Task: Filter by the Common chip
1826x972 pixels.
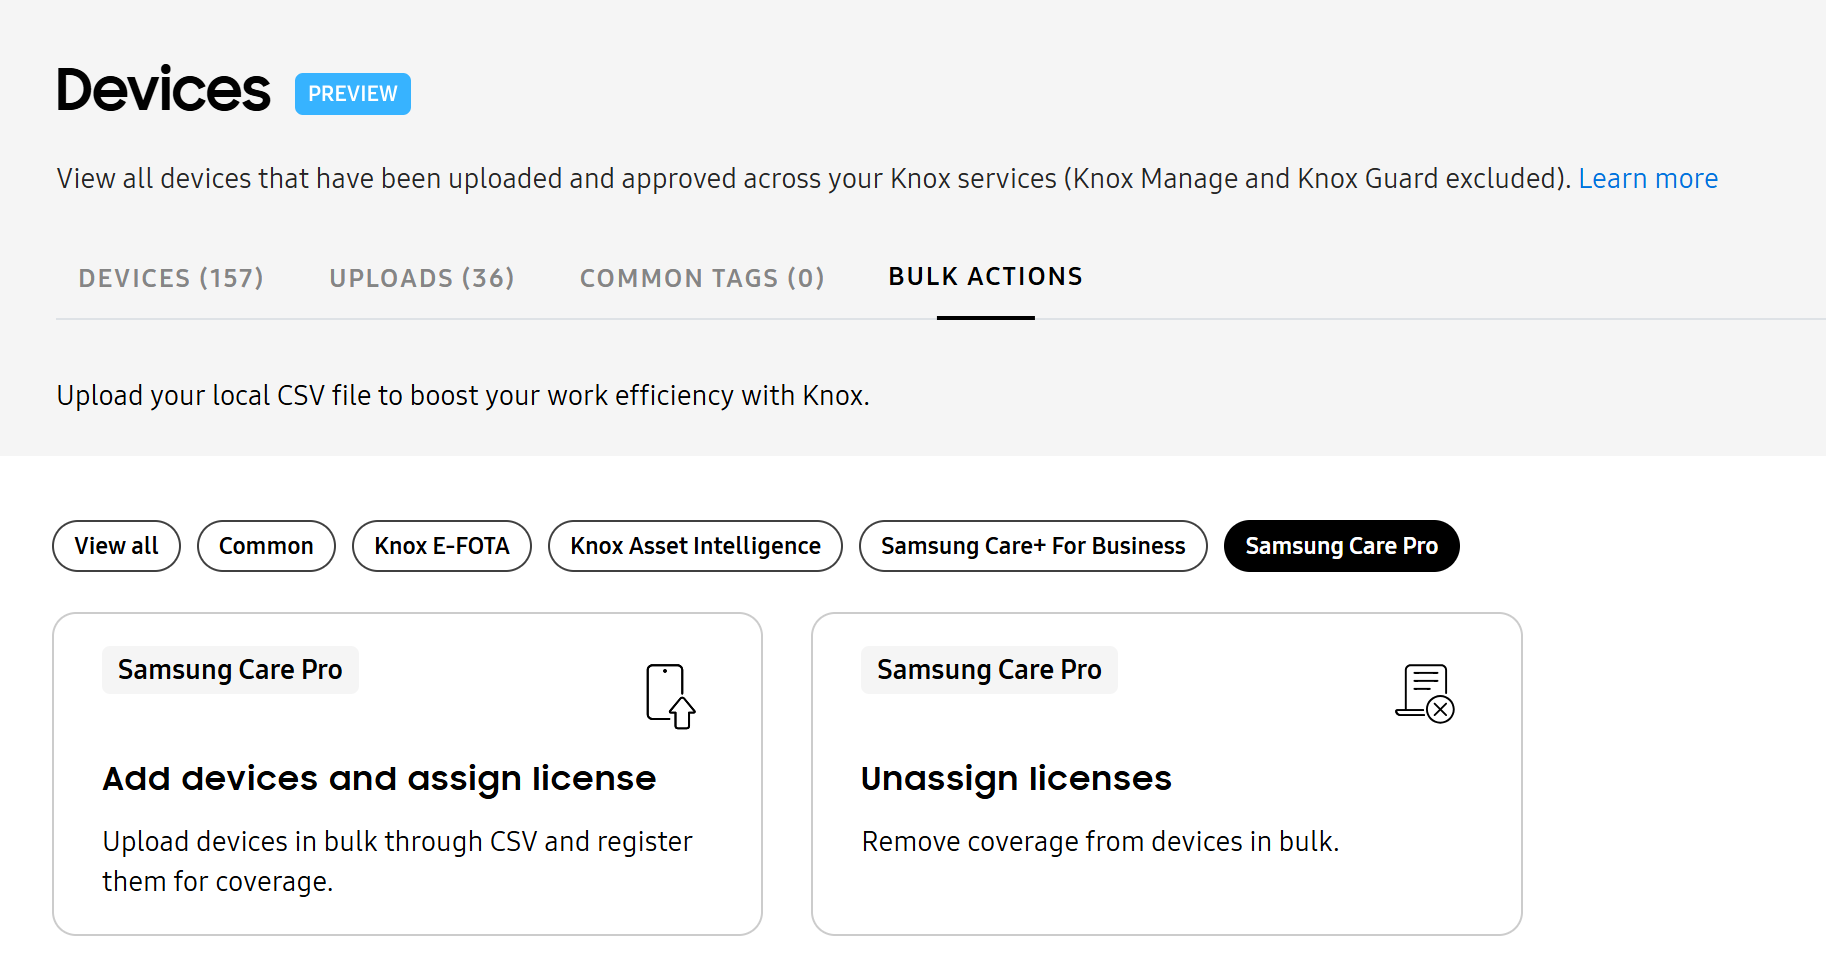Action: pyautogui.click(x=266, y=546)
